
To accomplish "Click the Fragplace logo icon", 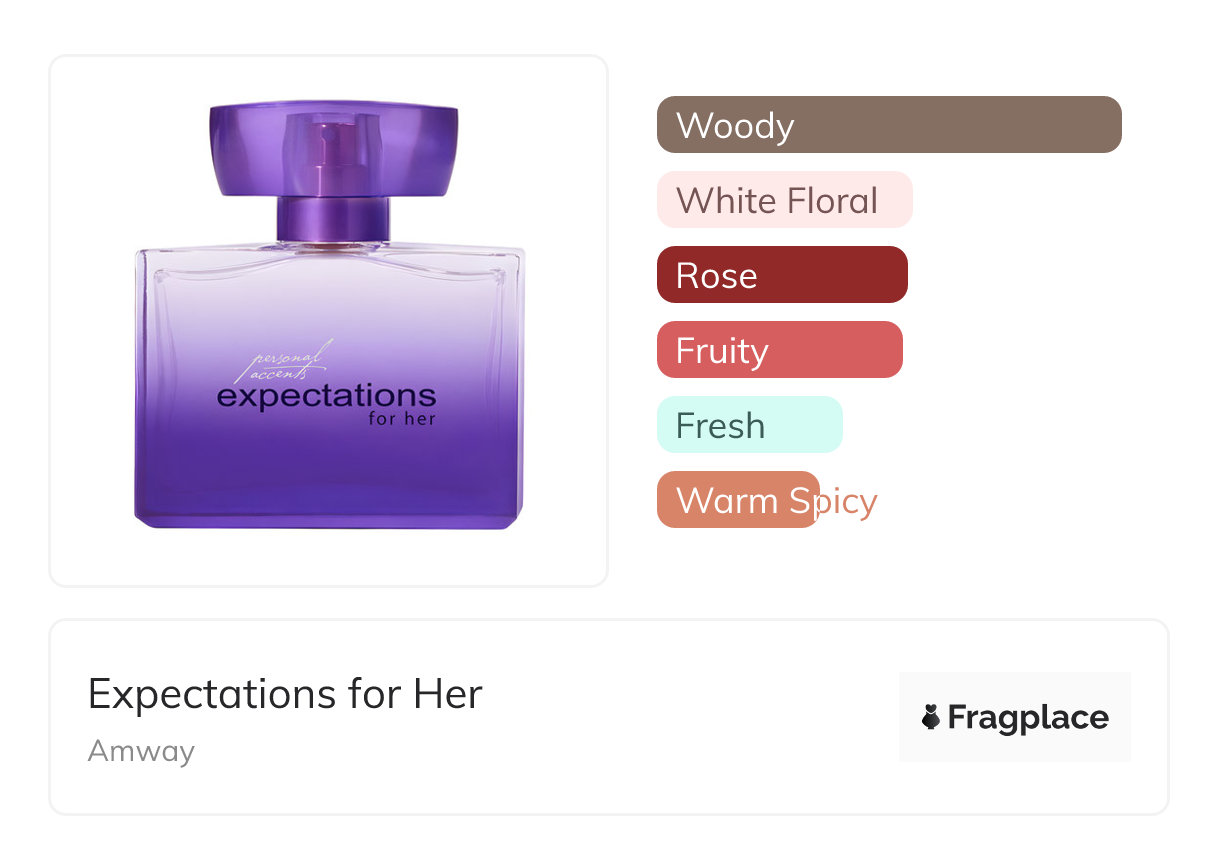I will [931, 717].
